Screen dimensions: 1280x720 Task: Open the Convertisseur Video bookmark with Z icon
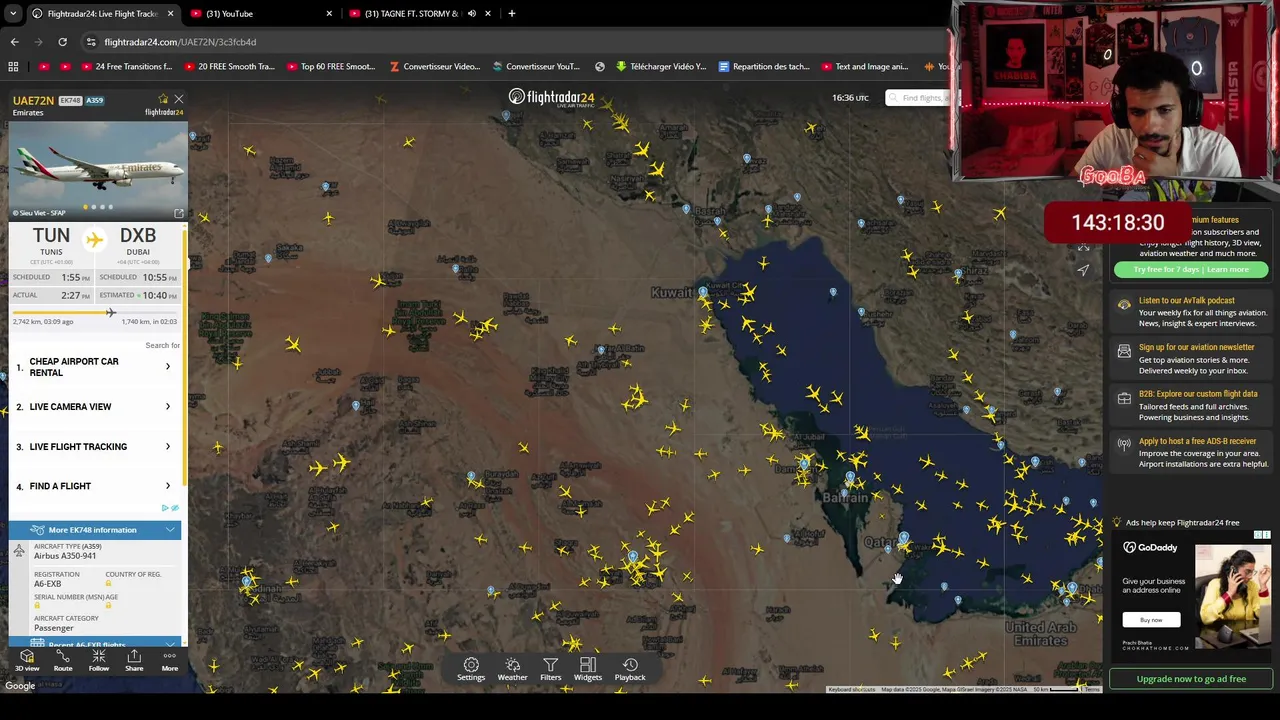[x=435, y=67]
